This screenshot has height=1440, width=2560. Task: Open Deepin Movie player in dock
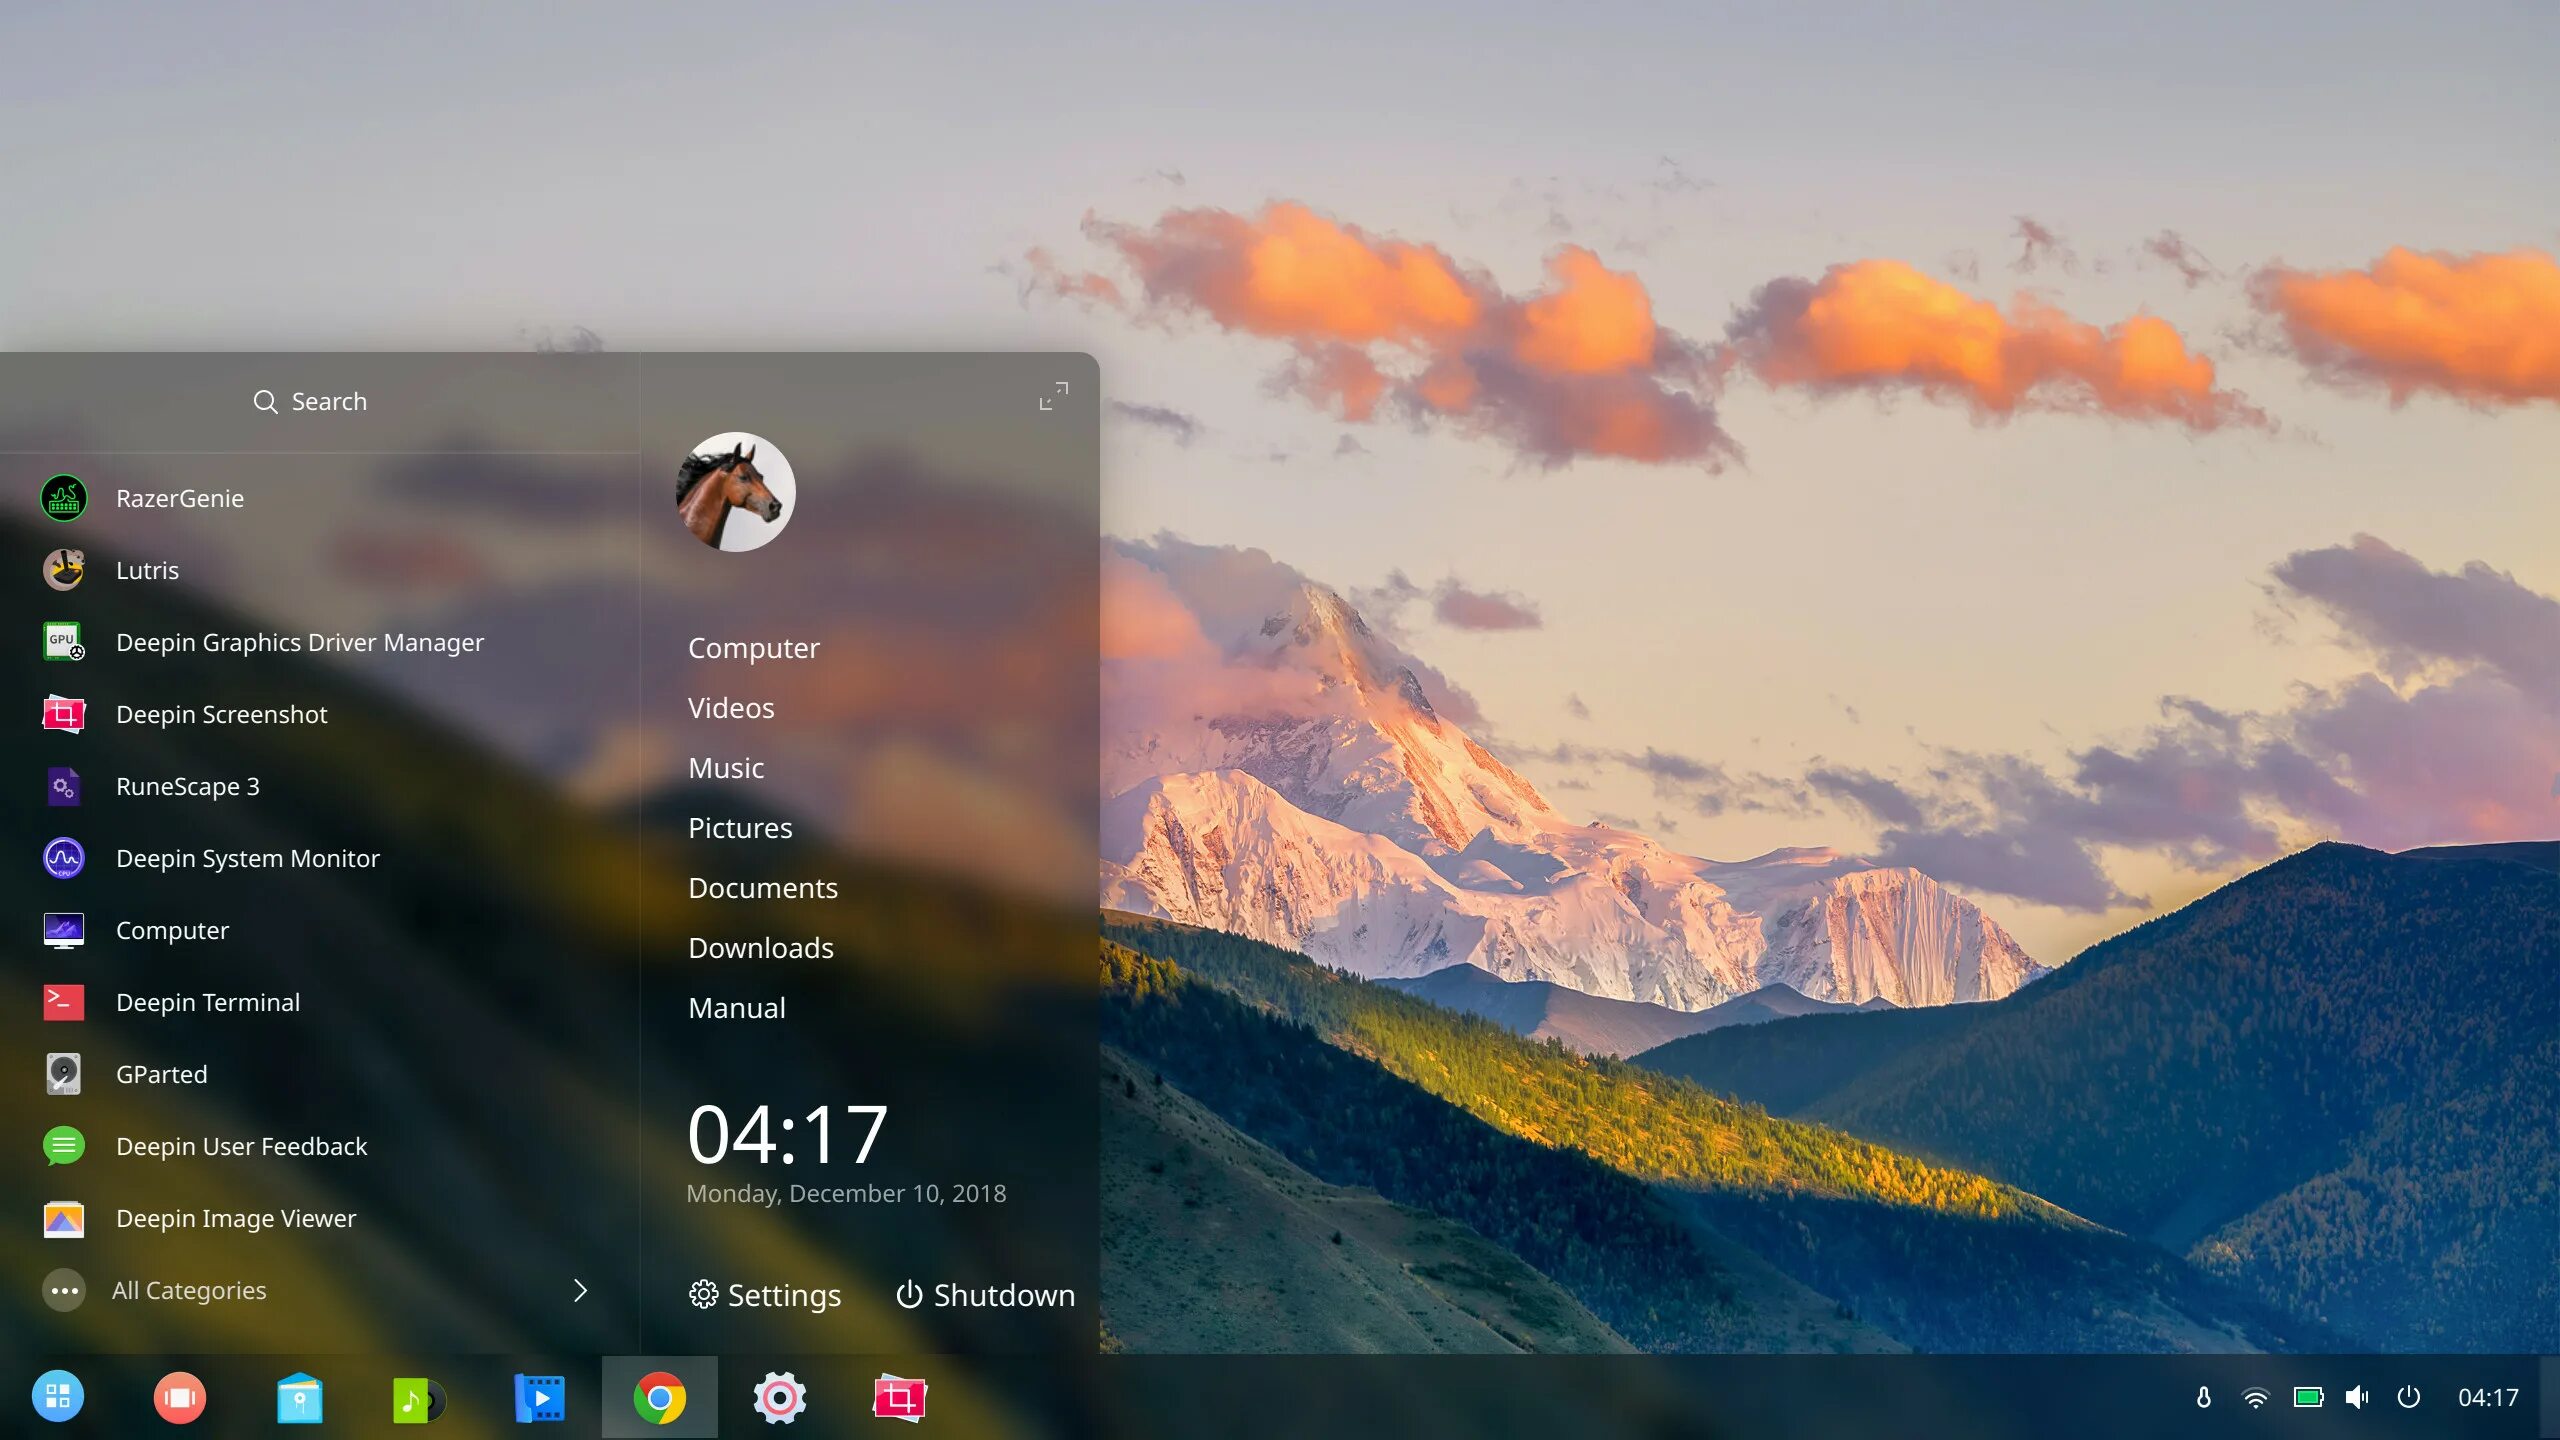(539, 1397)
